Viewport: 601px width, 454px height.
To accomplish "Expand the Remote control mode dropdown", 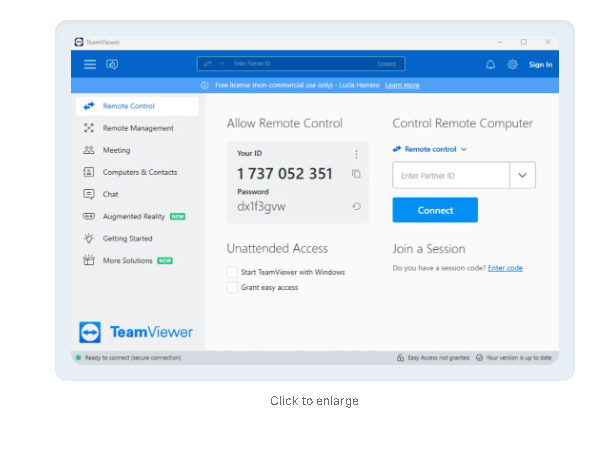I will click(x=430, y=149).
